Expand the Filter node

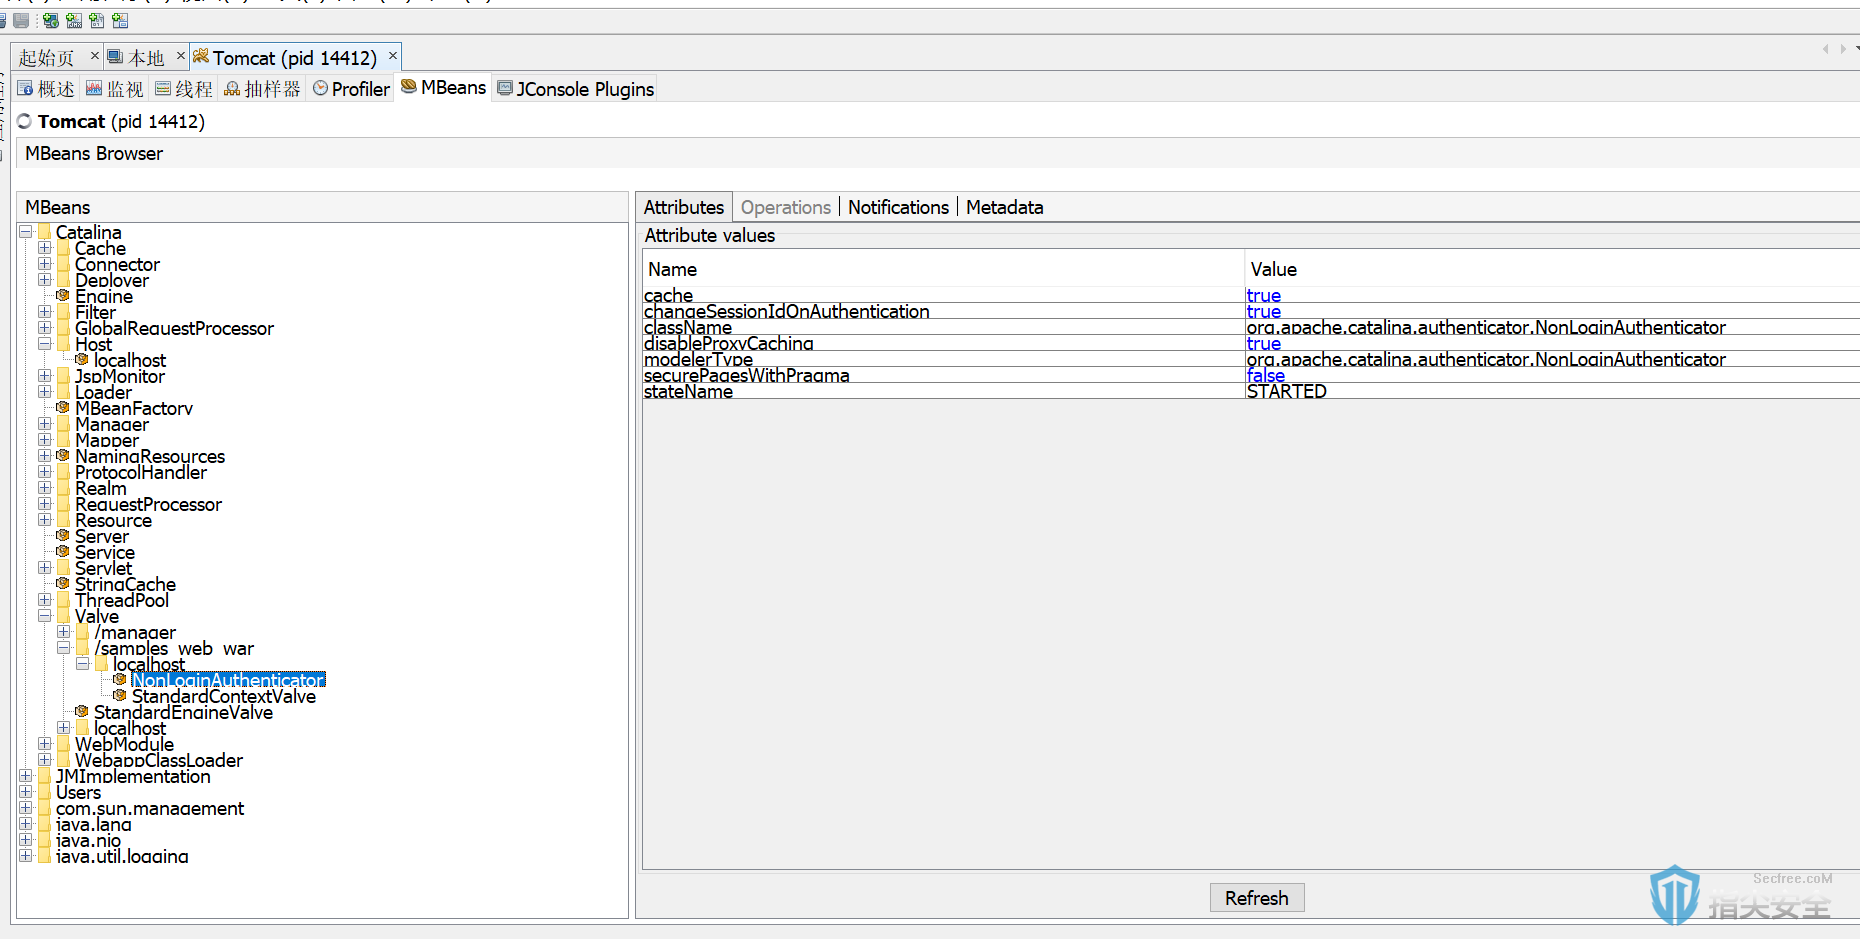(45, 312)
